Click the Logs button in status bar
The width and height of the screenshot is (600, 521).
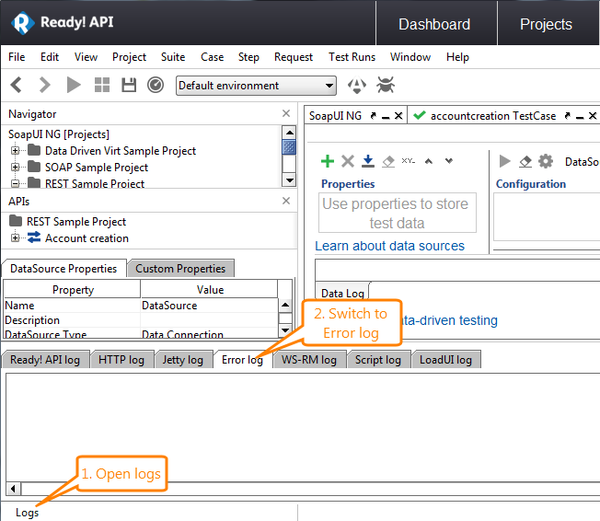tap(27, 513)
